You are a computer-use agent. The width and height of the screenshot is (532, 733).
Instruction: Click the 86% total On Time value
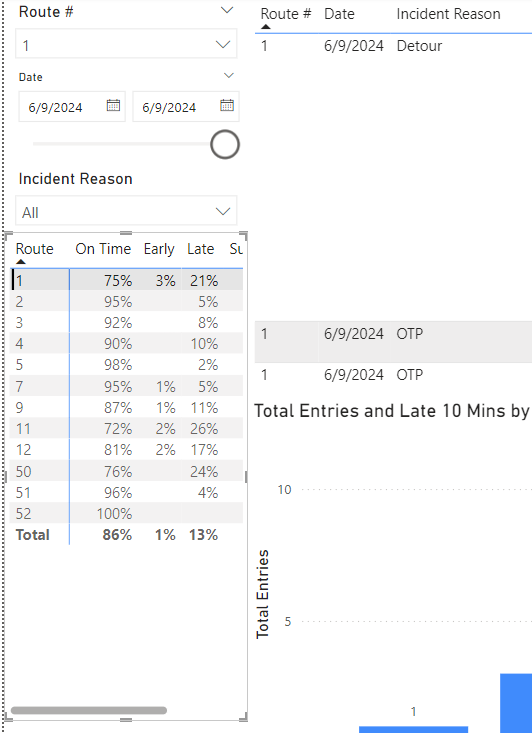click(x=117, y=535)
